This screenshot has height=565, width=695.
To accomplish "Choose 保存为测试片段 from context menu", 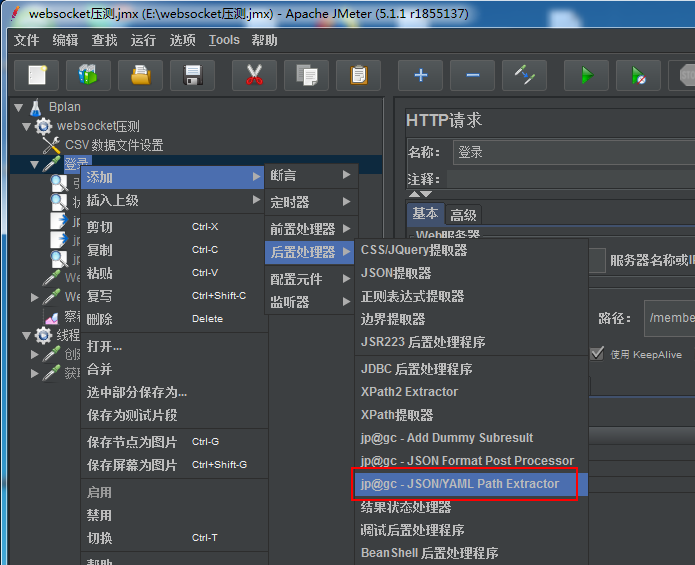I will [173, 415].
